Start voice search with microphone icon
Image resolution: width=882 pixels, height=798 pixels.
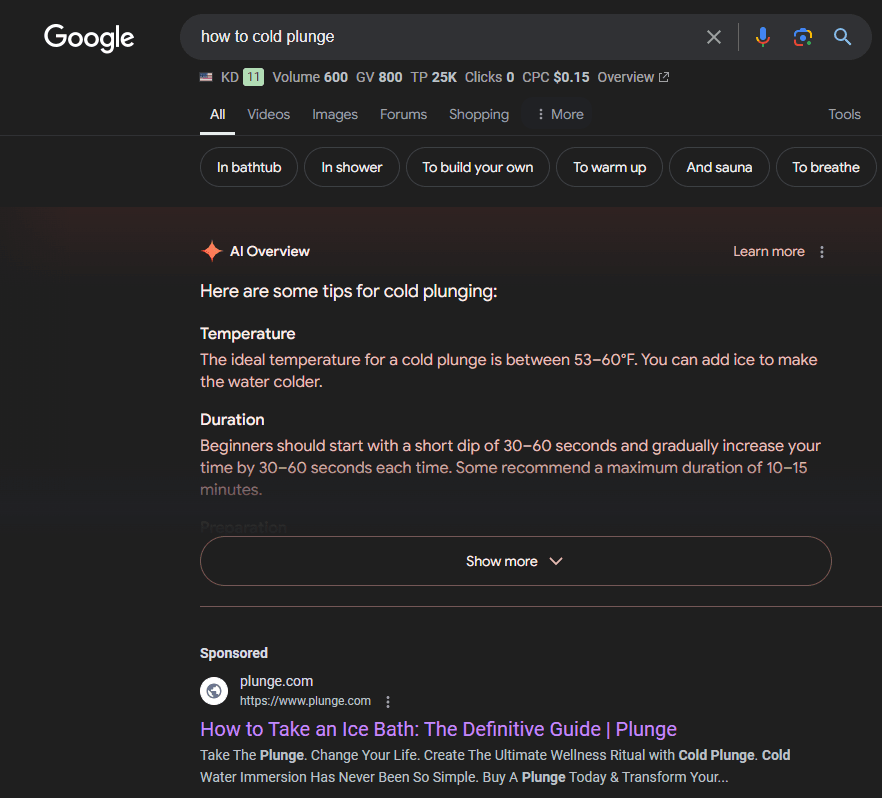coord(763,37)
